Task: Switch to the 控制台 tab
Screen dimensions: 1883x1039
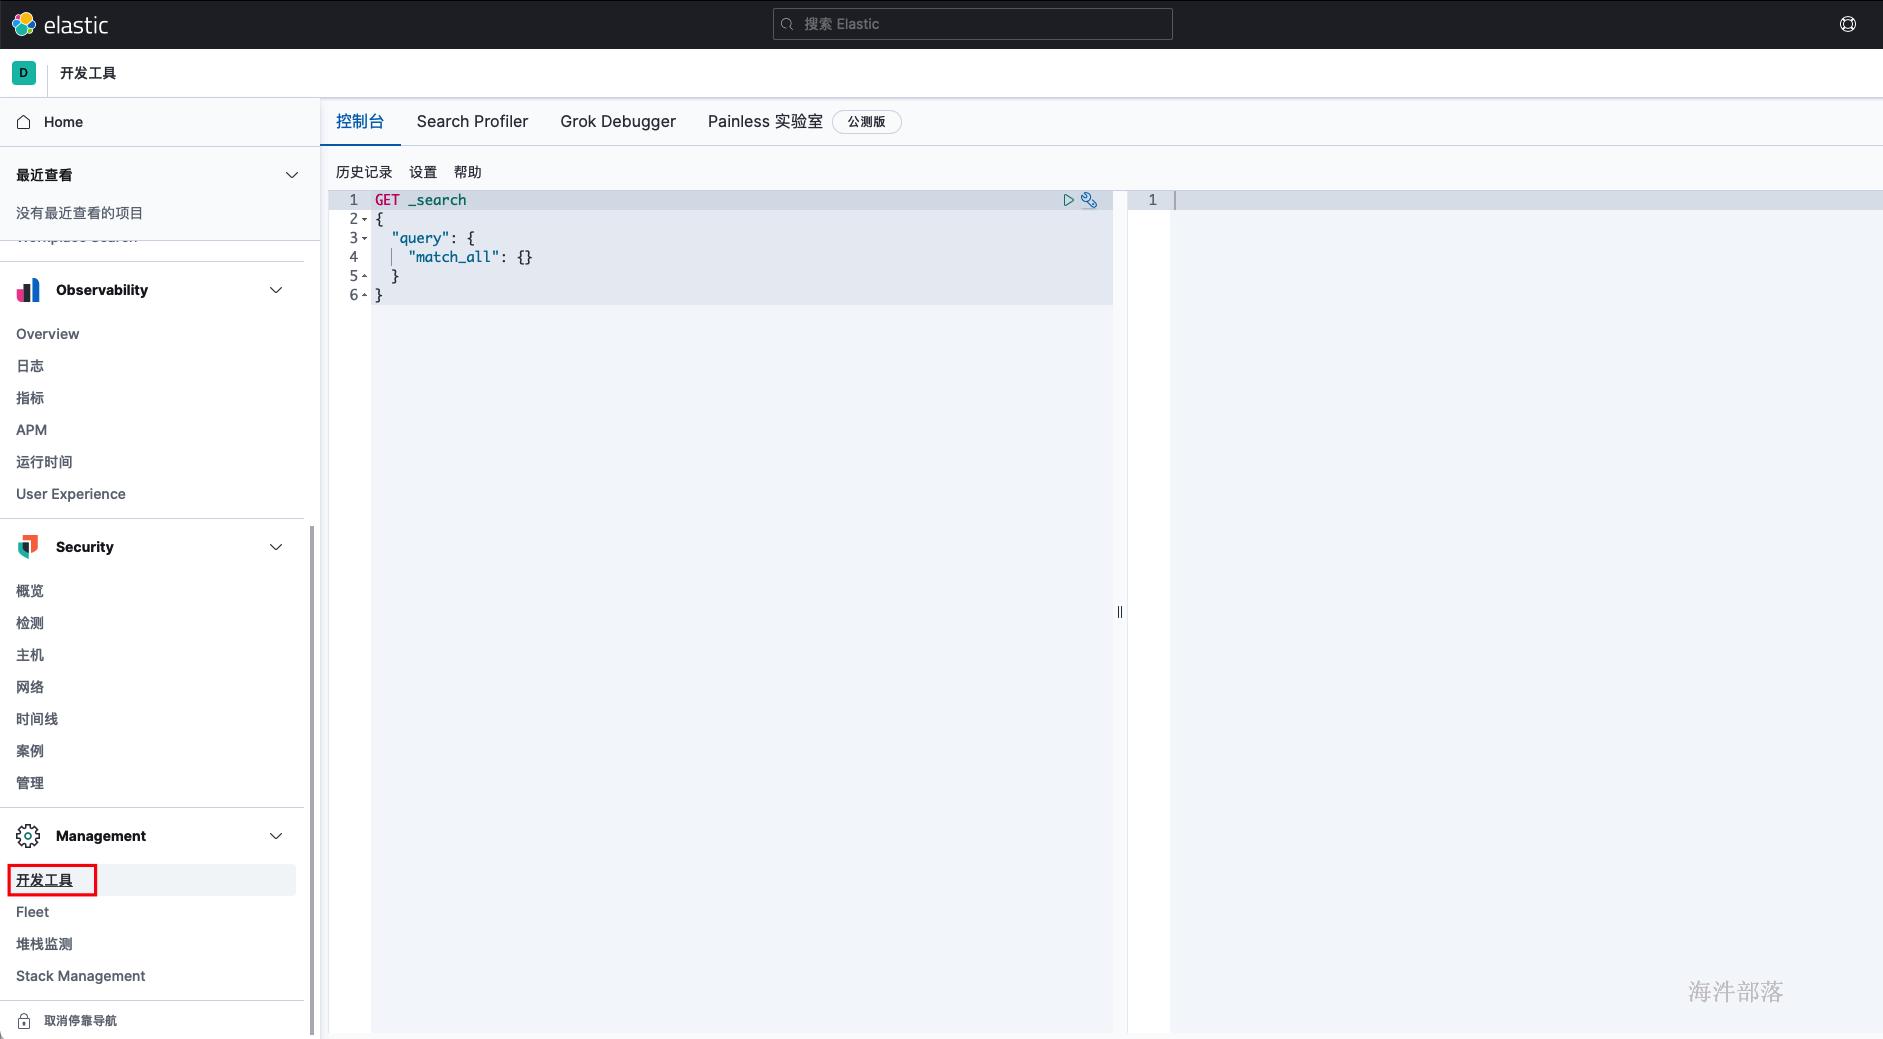Action: click(360, 122)
